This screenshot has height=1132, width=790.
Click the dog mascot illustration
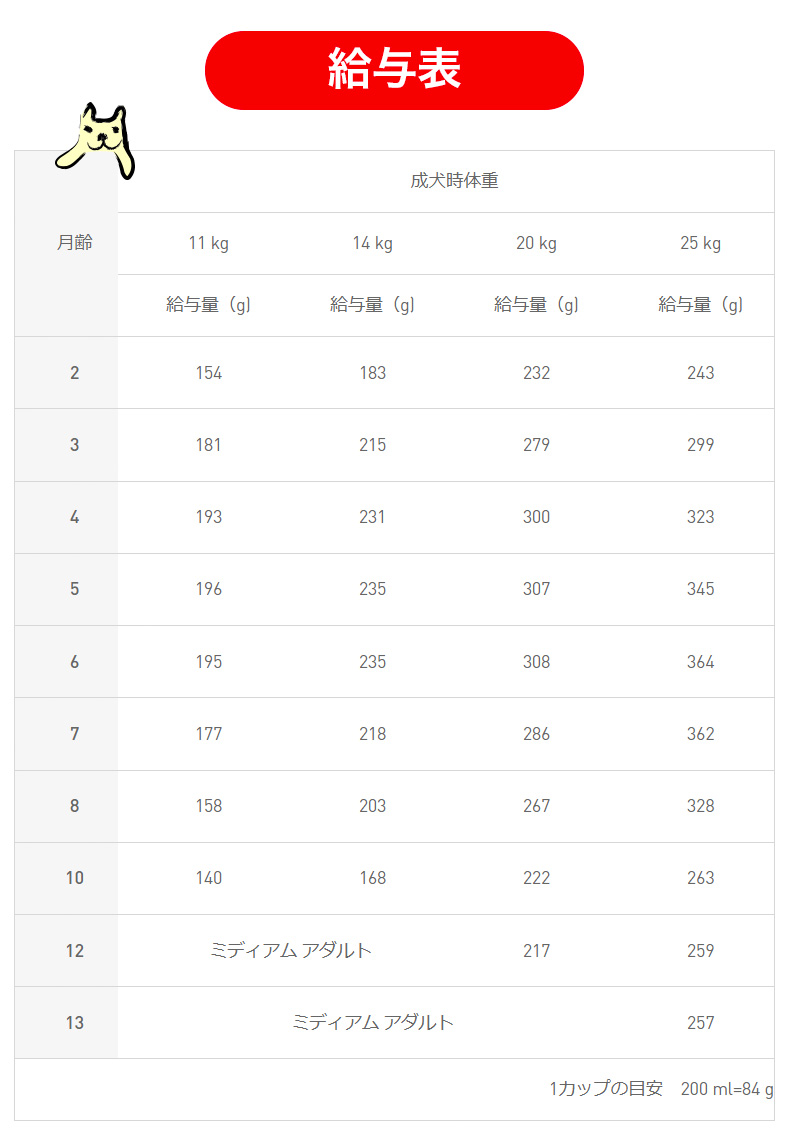pos(97,140)
